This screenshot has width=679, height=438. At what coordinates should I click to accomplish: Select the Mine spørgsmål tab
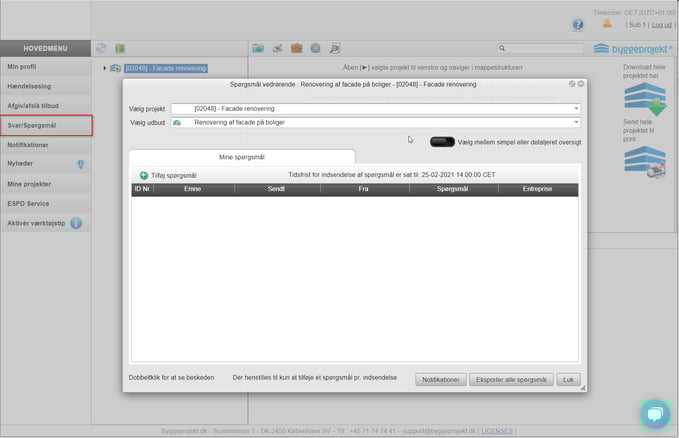(x=241, y=157)
